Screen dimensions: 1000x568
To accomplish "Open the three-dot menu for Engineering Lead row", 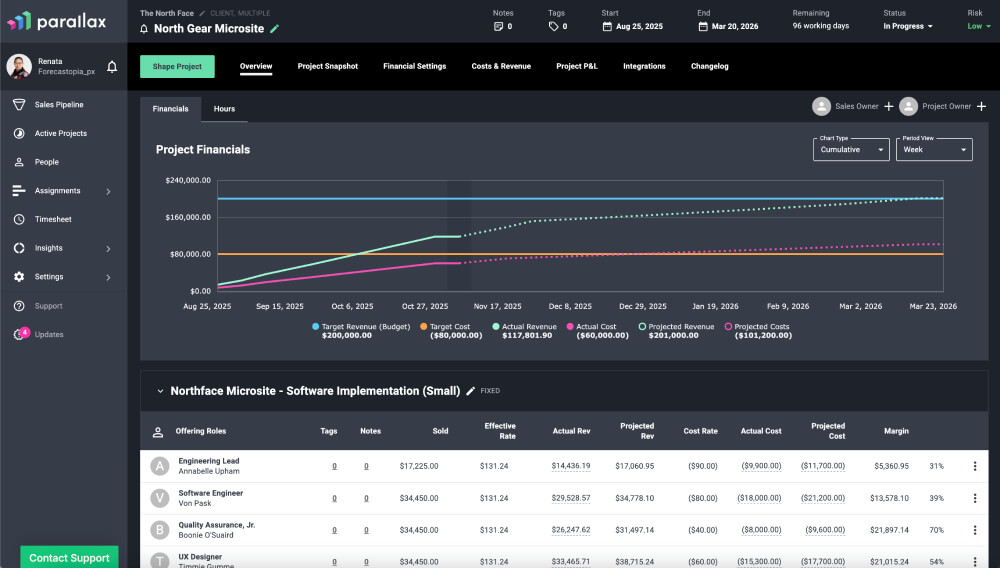I will [x=975, y=466].
